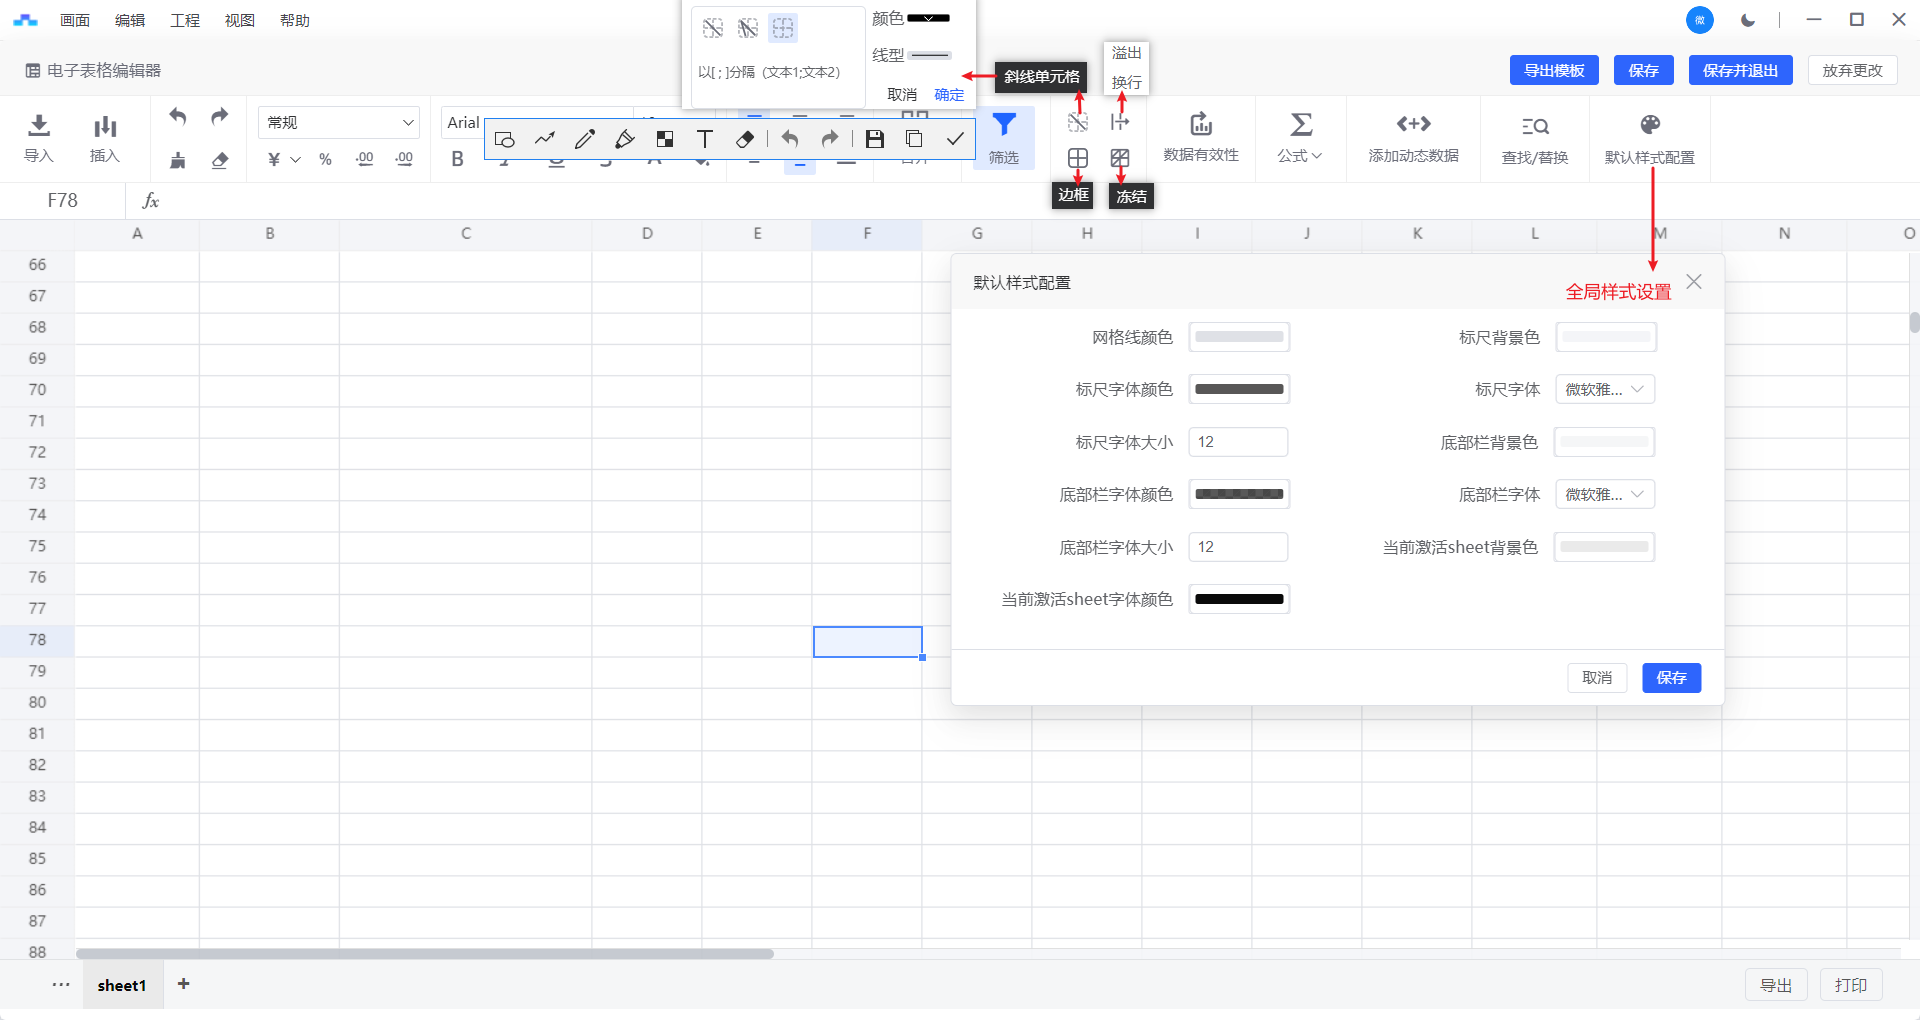Toggle dark mode with the moon icon
The height and width of the screenshot is (1020, 1920).
[1747, 20]
